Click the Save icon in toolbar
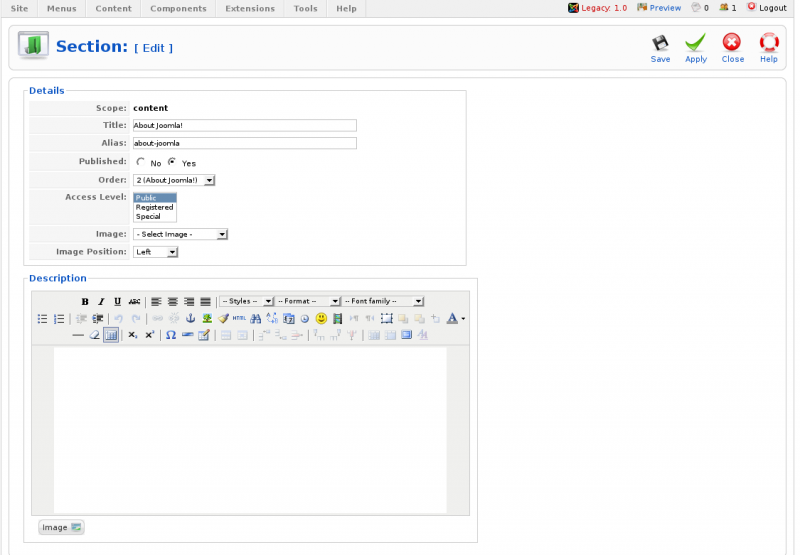 (x=660, y=47)
